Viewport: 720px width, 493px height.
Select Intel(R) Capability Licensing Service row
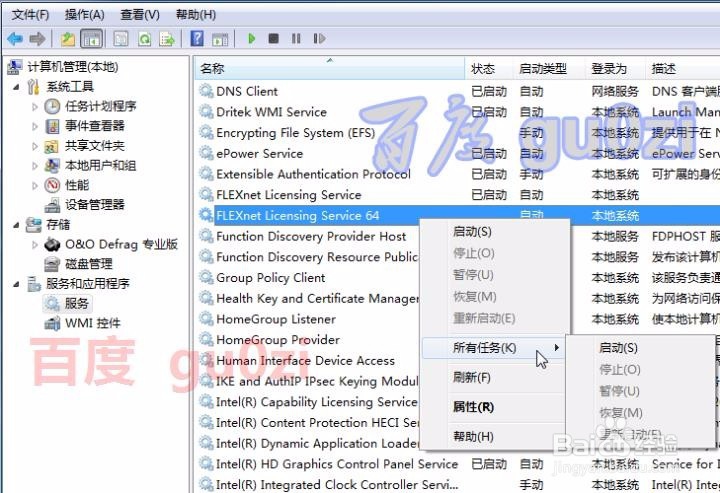tap(316, 402)
